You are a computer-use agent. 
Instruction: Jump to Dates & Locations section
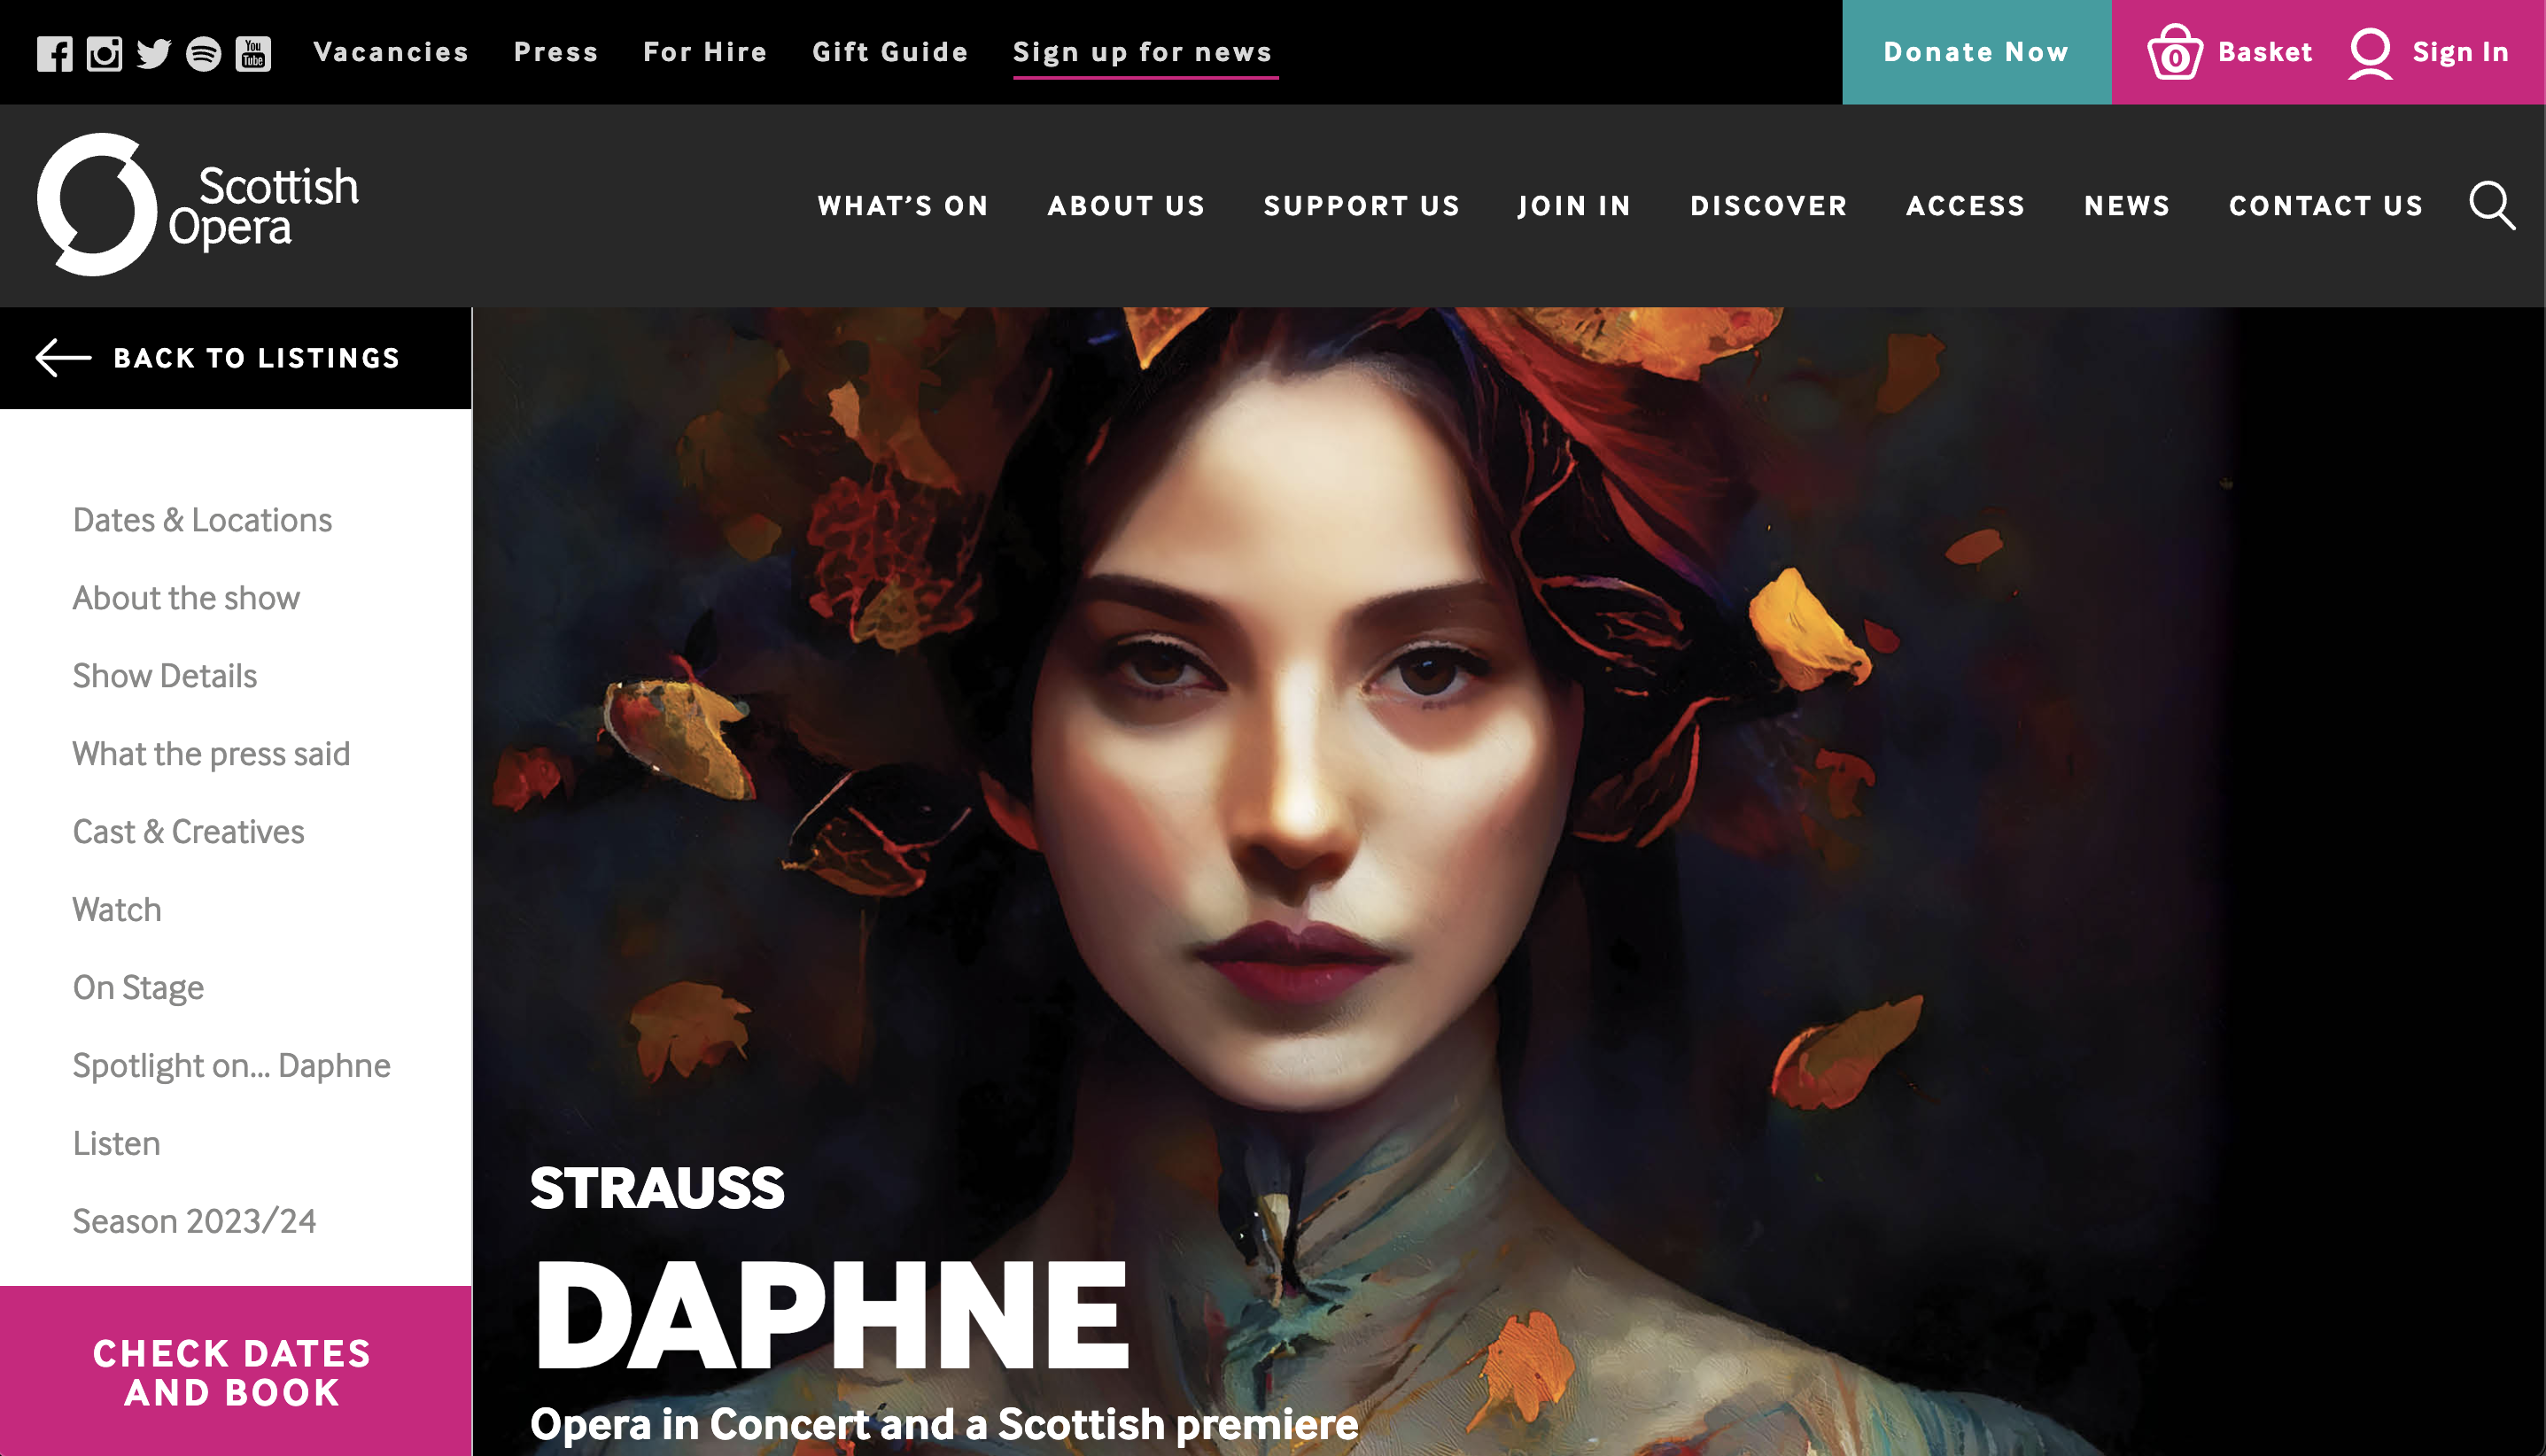[203, 520]
